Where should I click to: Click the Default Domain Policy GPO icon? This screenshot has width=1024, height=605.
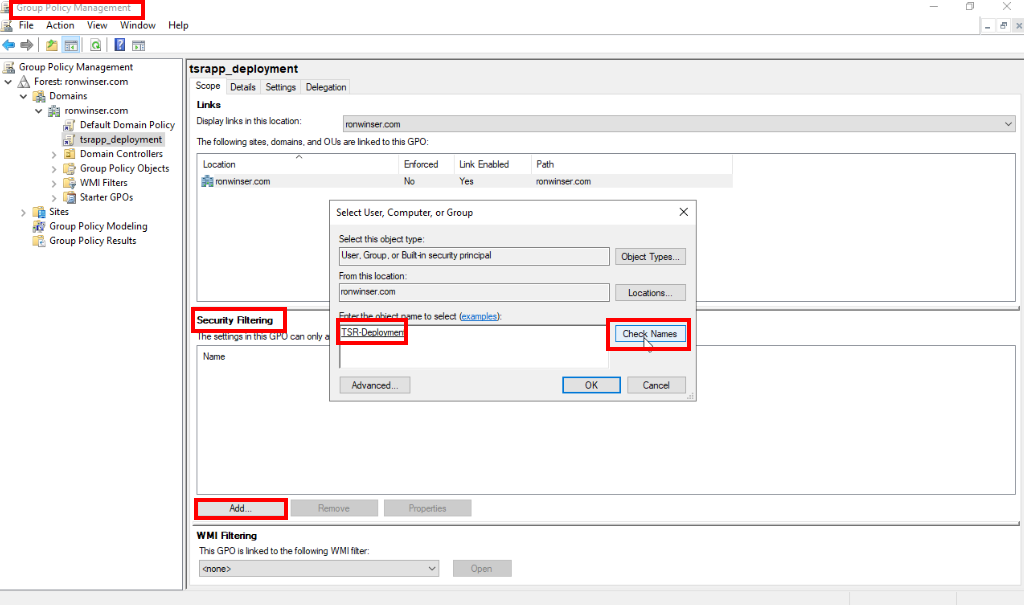click(69, 125)
